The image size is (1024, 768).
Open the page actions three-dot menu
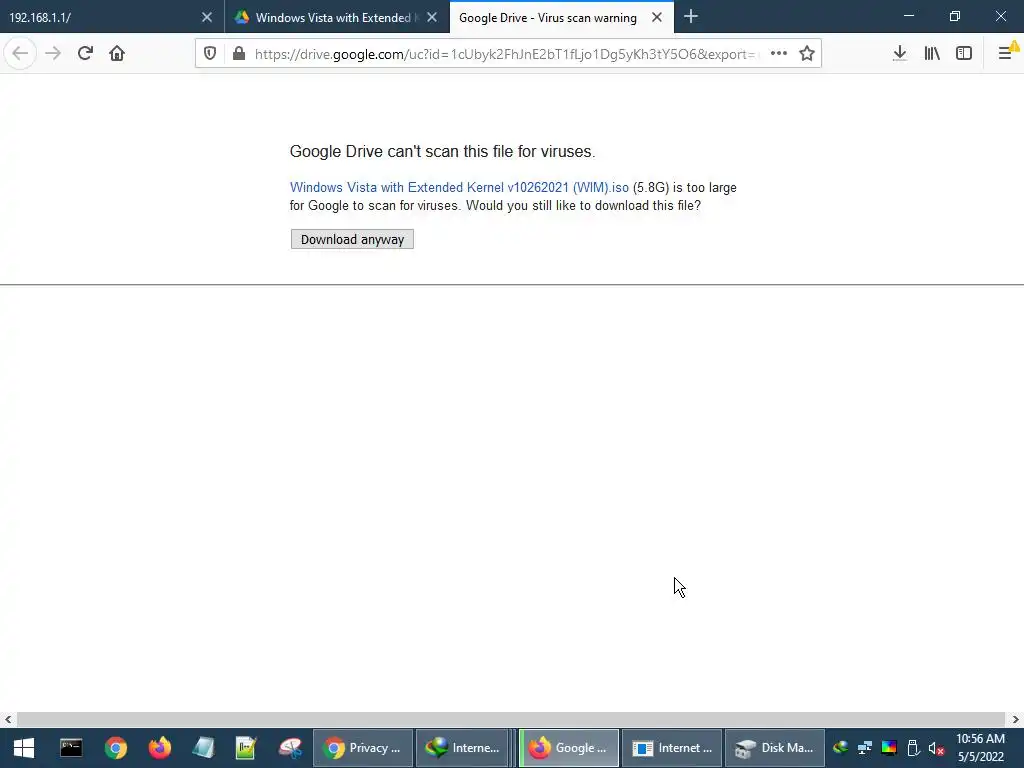(778, 54)
